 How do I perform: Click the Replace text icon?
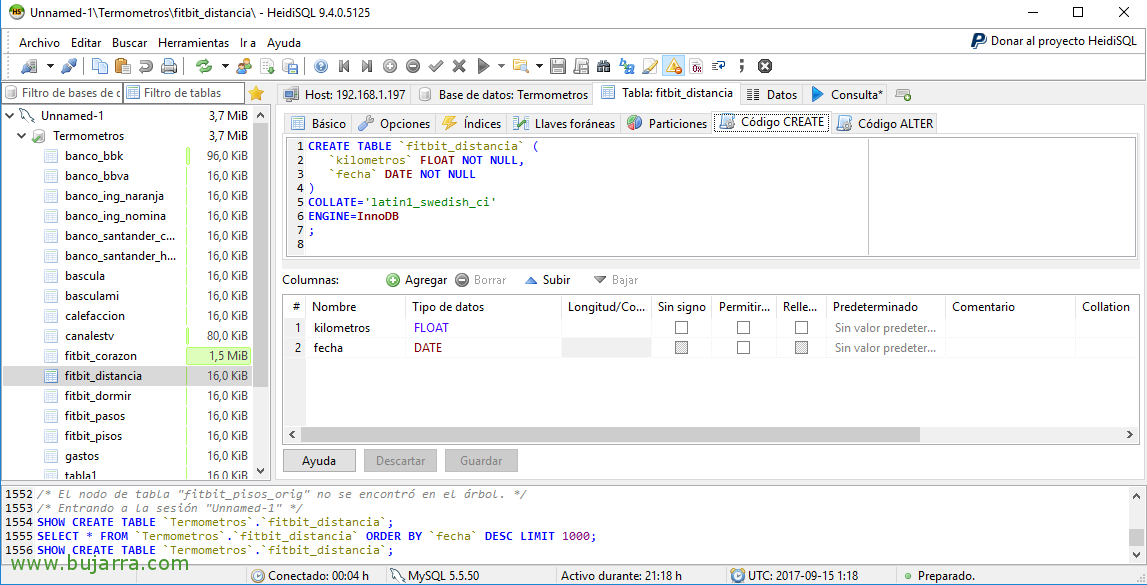[x=627, y=67]
